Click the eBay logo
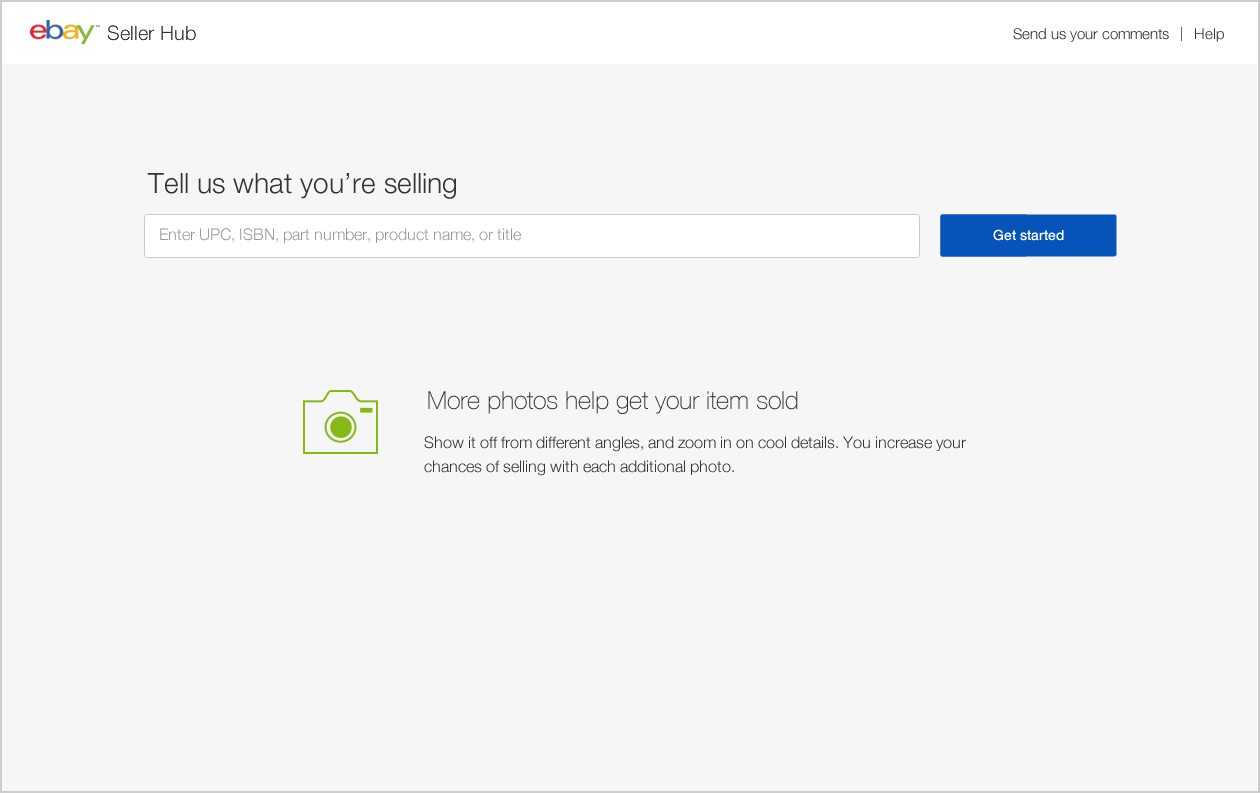1260x793 pixels. point(64,33)
